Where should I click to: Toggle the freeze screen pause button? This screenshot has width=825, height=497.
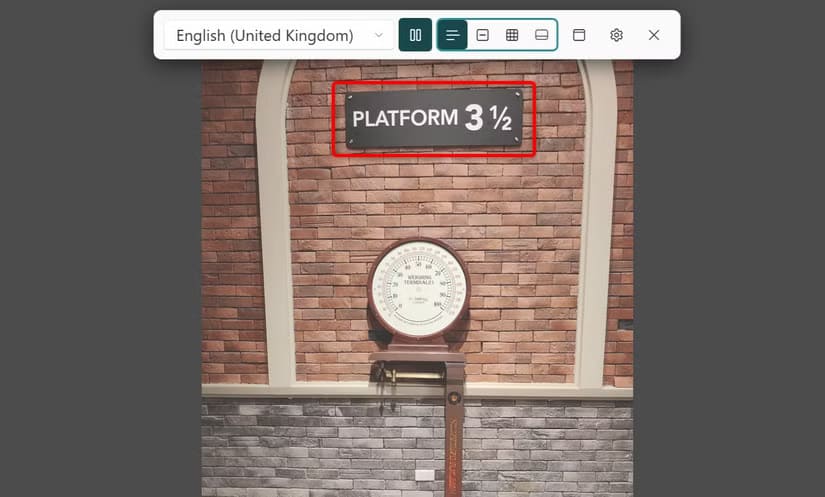tap(415, 35)
